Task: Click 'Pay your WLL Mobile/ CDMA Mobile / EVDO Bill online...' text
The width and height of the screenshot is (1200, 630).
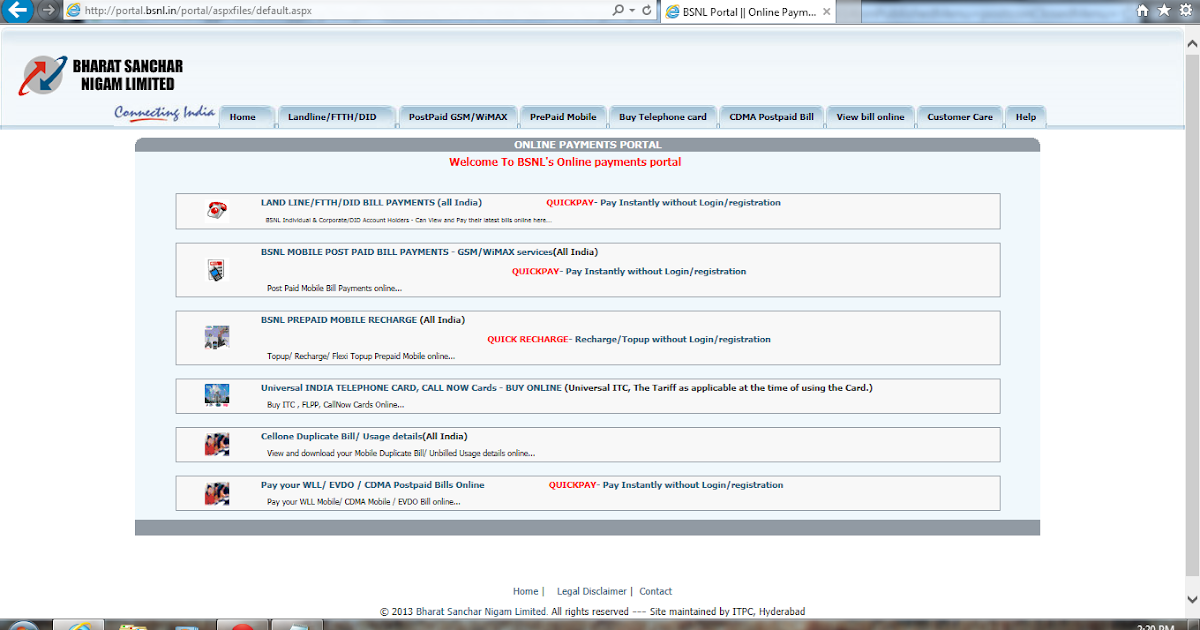Action: pos(364,502)
